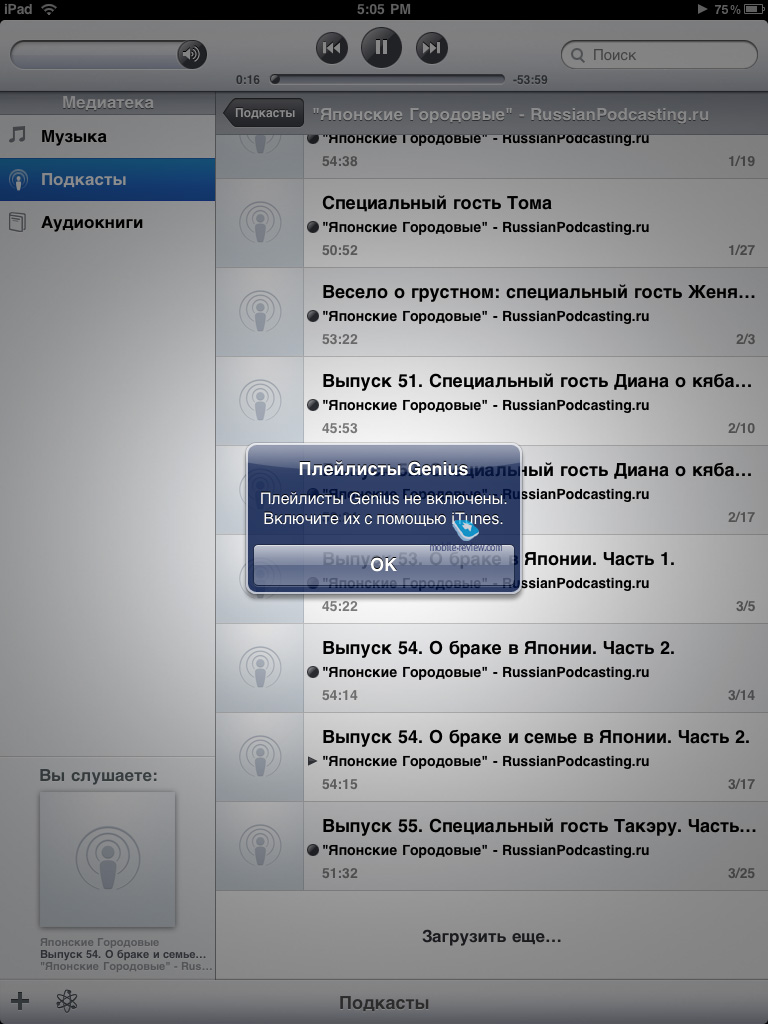Skip to next track
The image size is (768, 1024).
click(x=432, y=48)
